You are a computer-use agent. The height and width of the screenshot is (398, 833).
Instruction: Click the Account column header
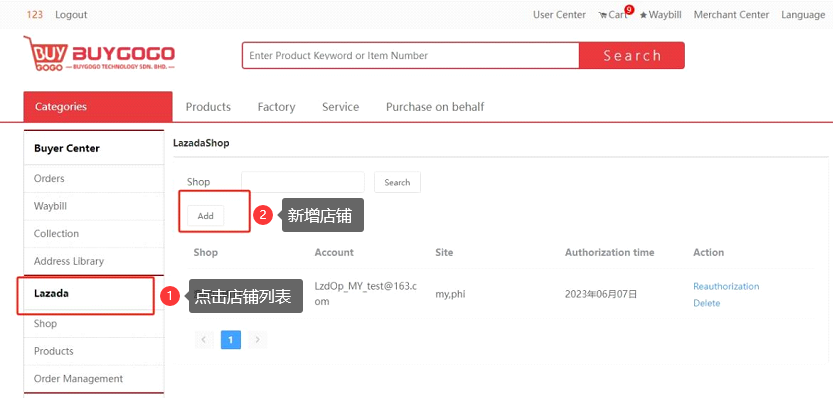[334, 252]
